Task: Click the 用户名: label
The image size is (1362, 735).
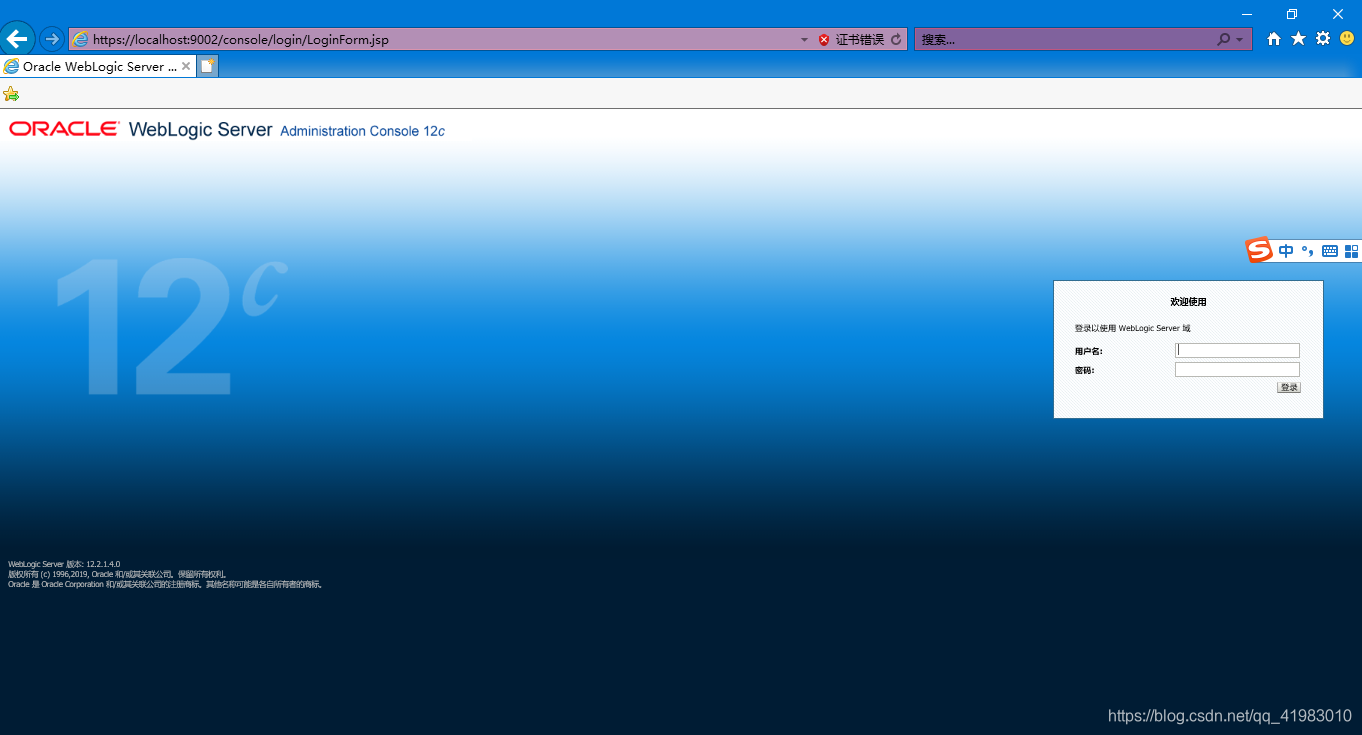Action: (x=1088, y=351)
